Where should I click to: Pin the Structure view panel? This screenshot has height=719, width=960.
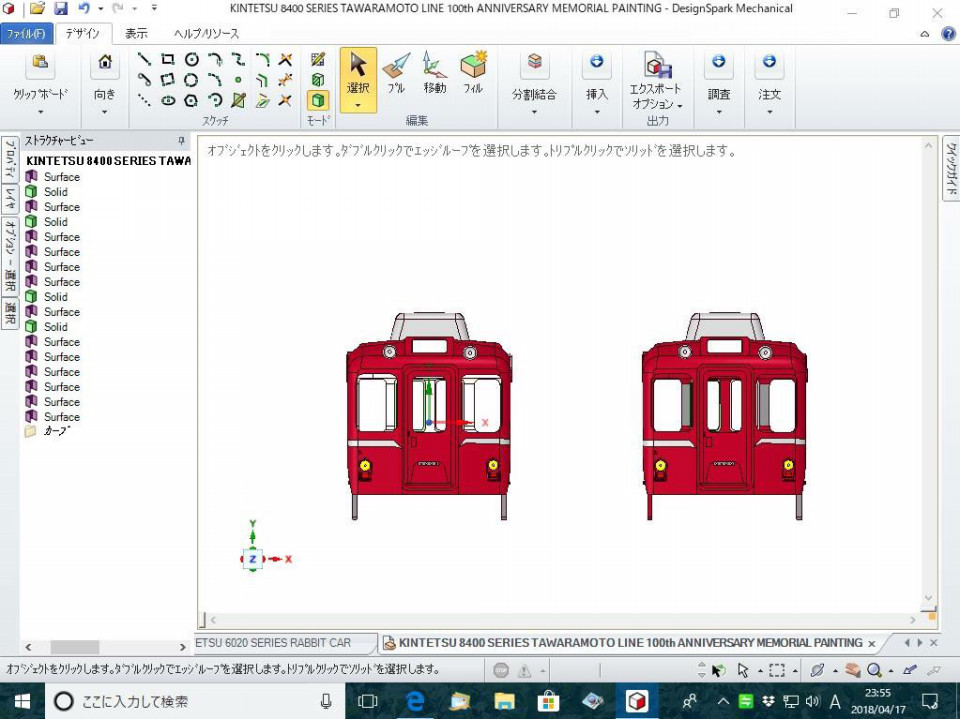coord(181,141)
